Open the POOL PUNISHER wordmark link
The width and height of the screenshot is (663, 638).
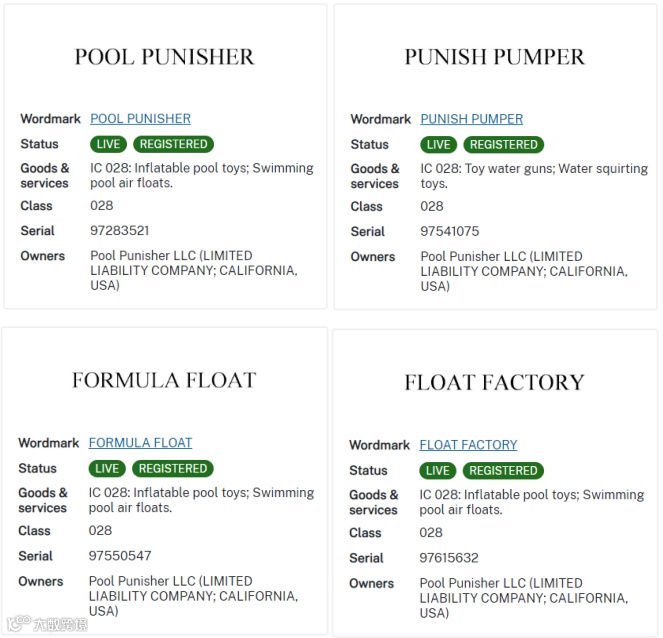point(140,119)
